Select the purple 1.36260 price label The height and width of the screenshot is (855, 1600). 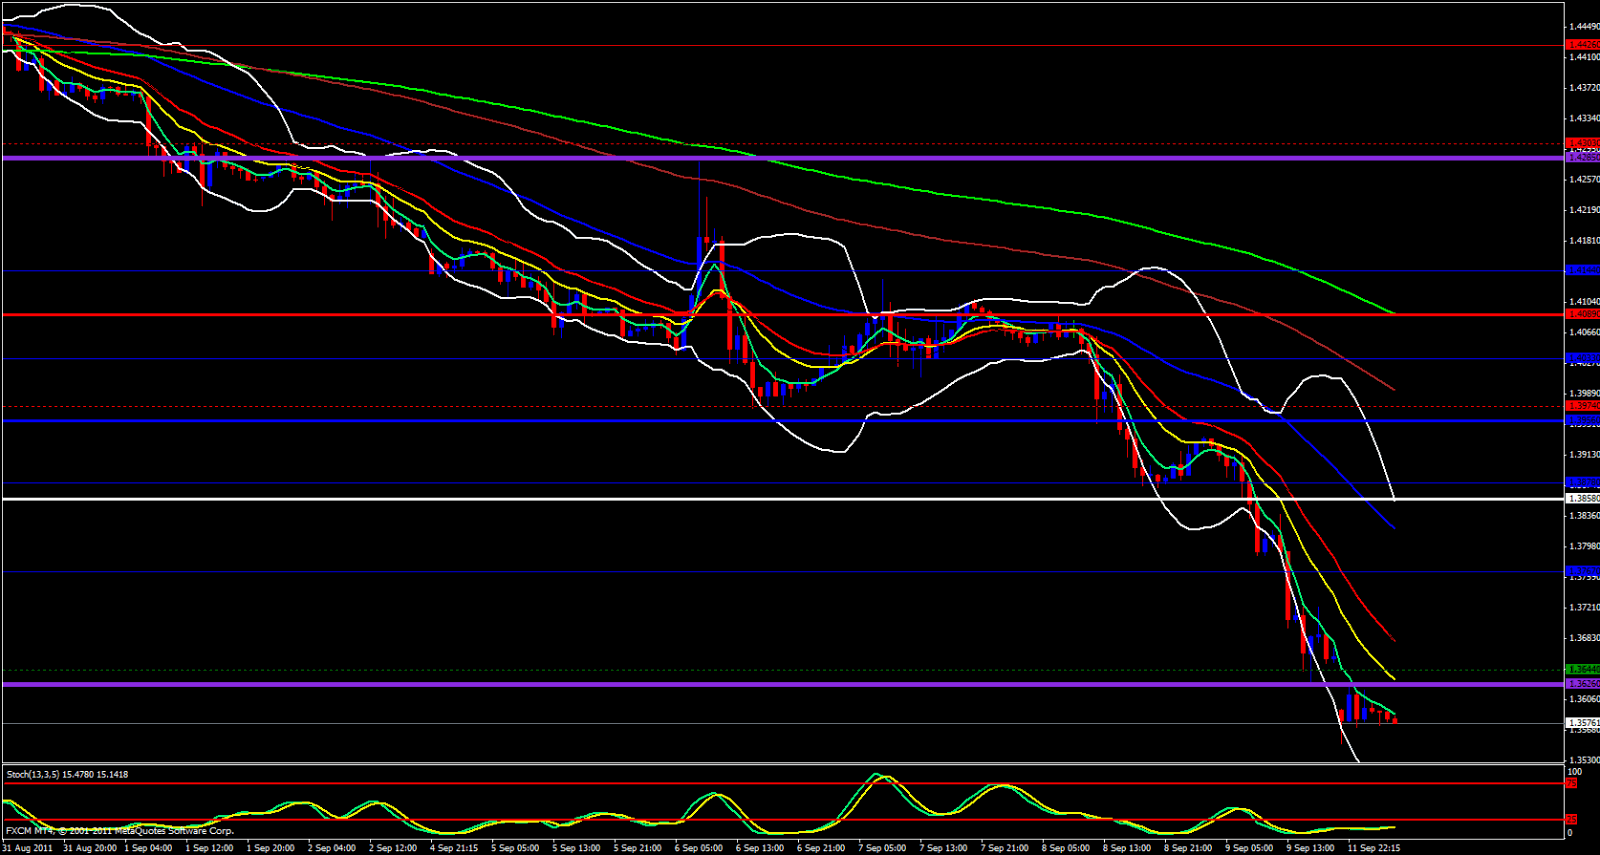click(x=1582, y=684)
